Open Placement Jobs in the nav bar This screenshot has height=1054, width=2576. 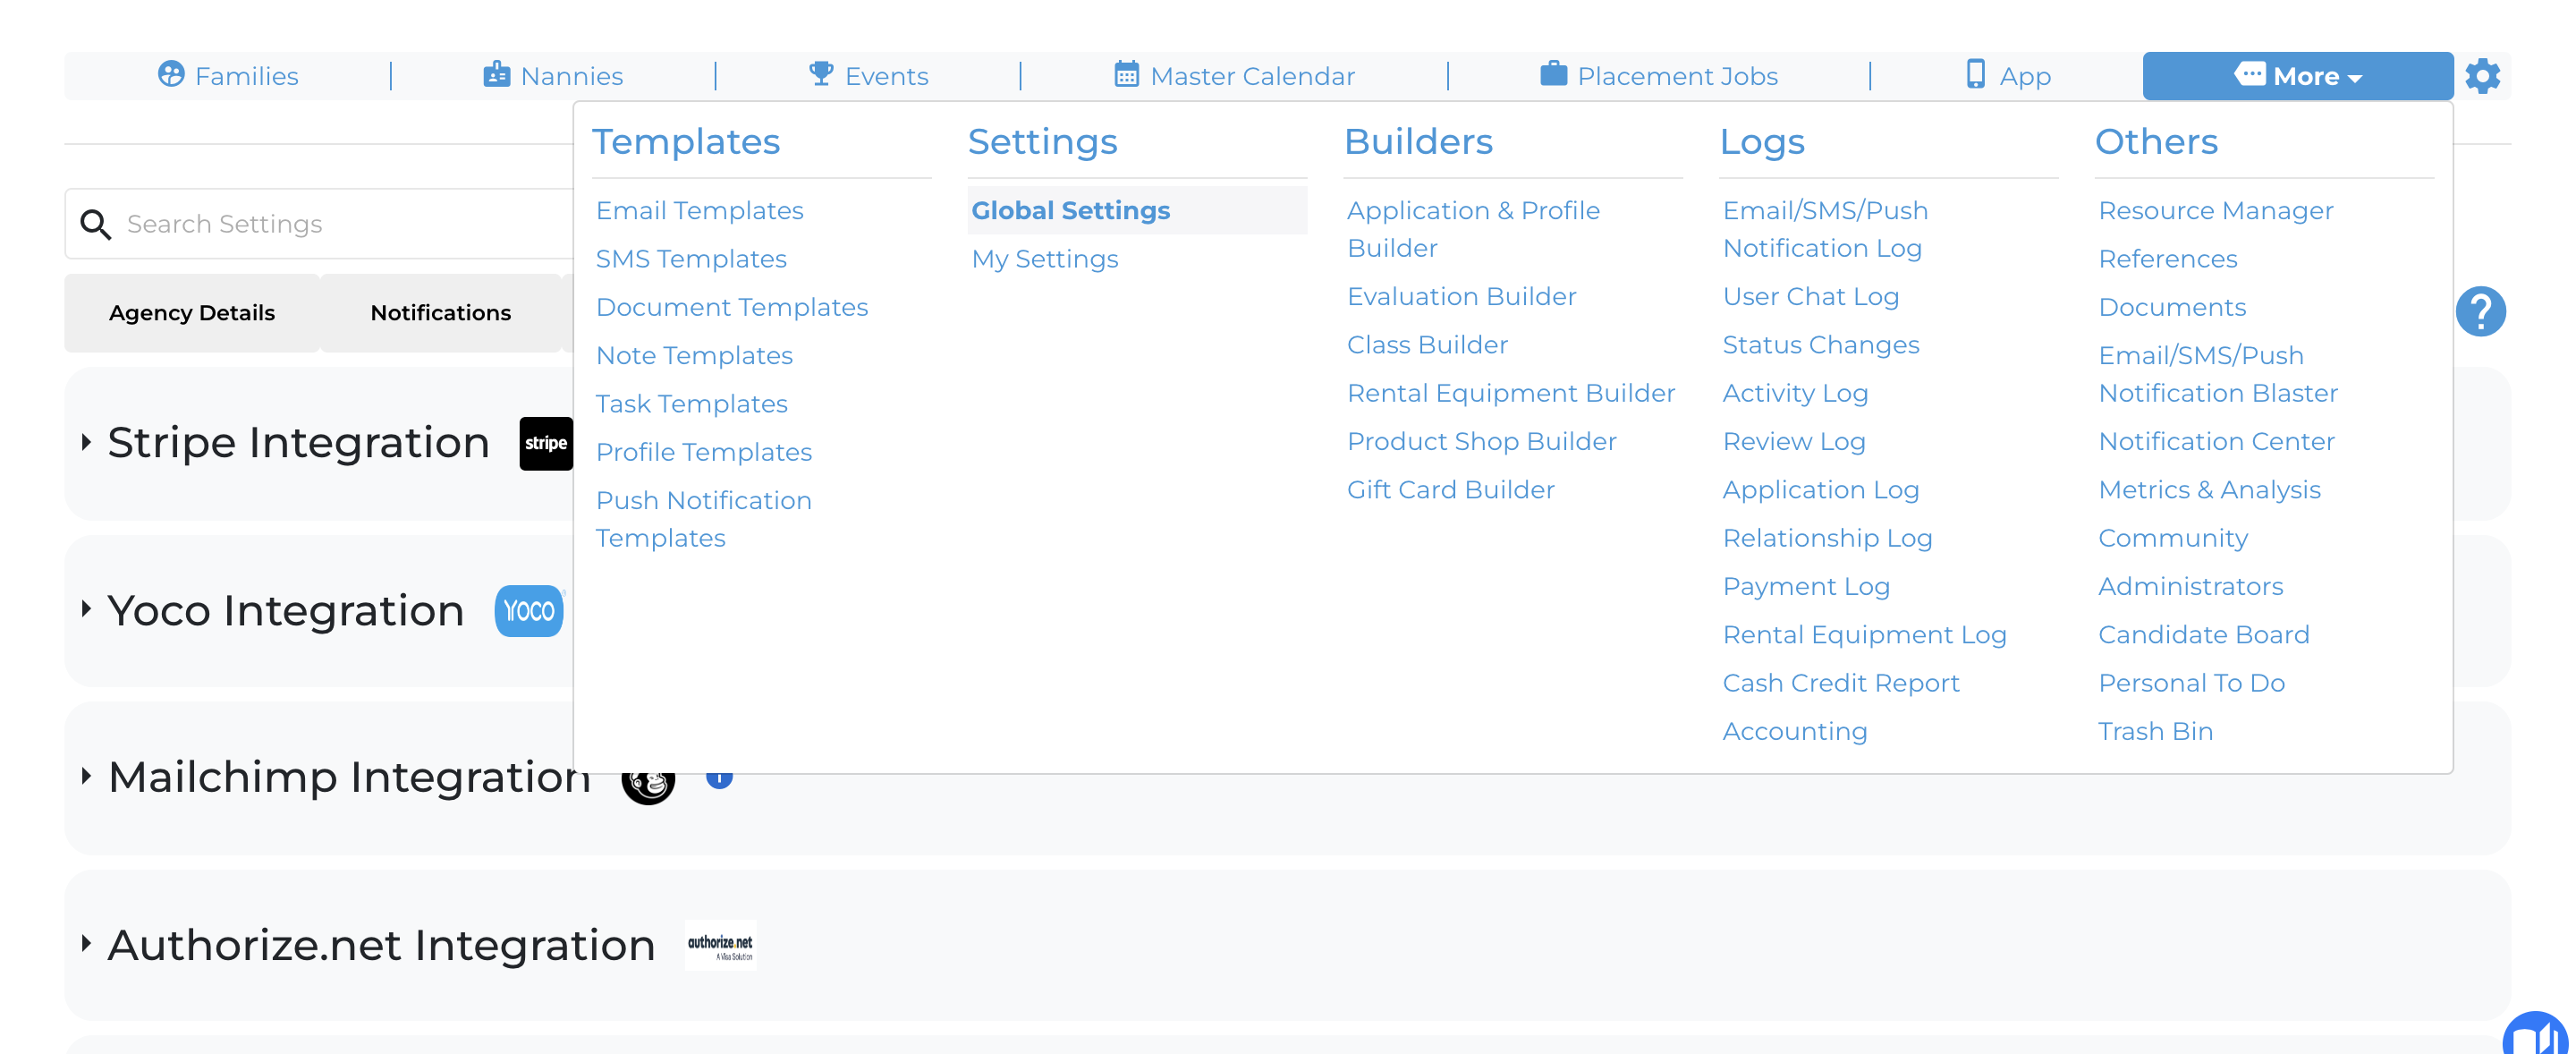point(1659,76)
